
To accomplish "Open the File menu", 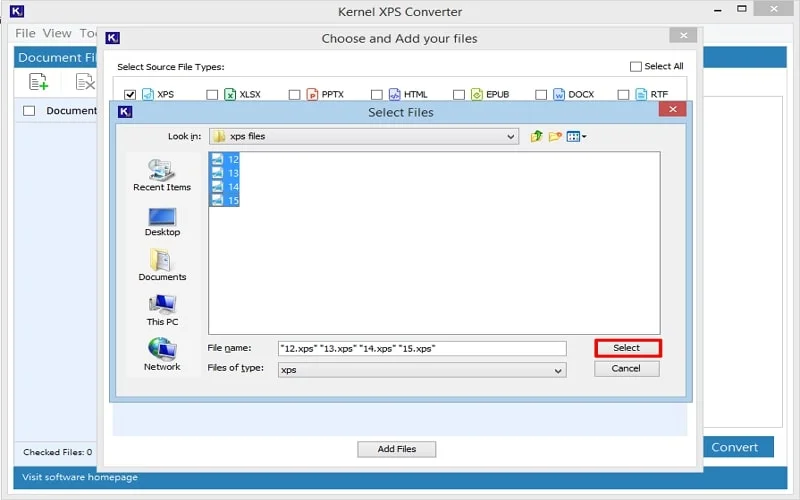I will pos(25,33).
